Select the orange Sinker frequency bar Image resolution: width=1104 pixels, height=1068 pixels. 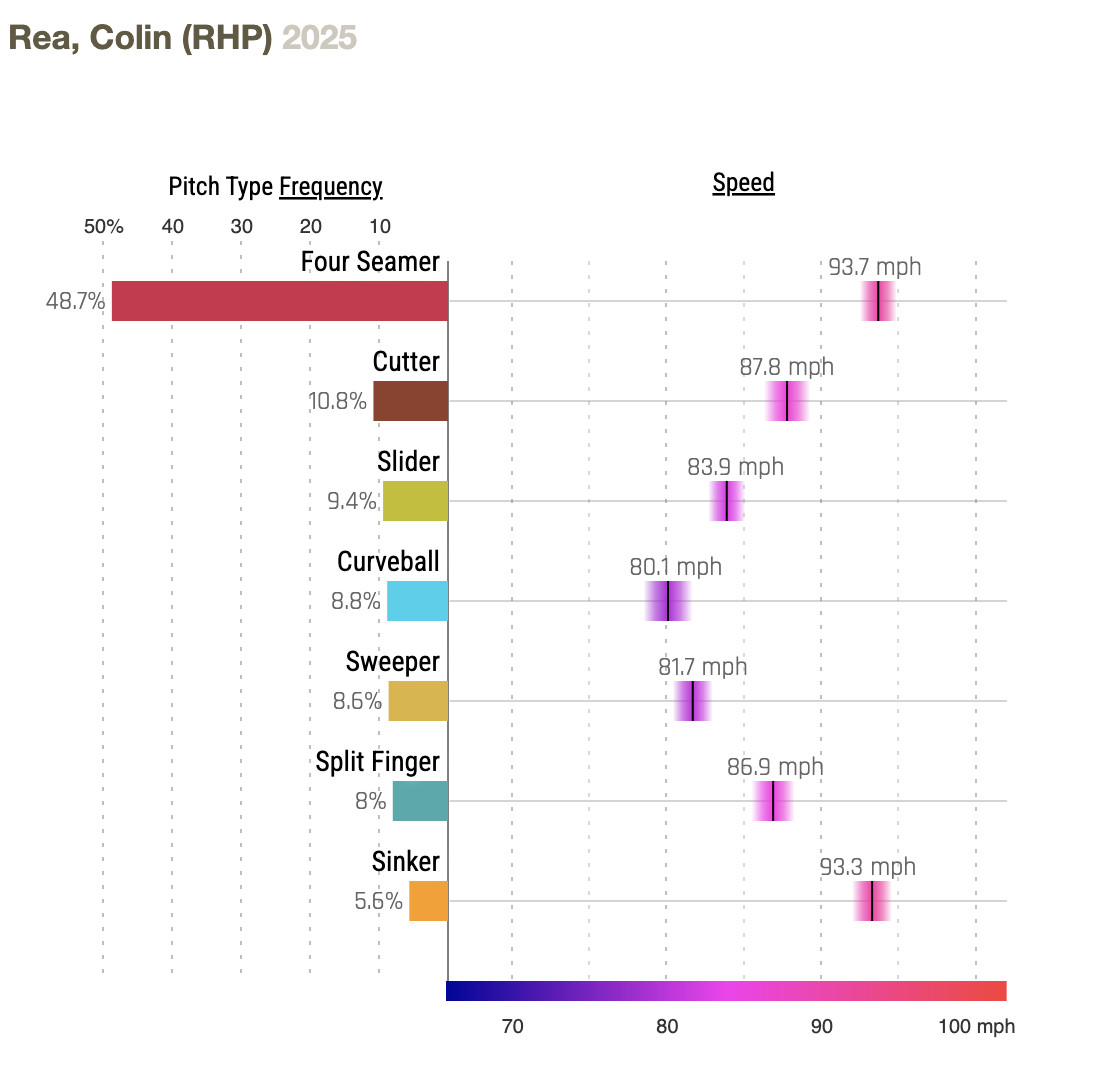point(428,901)
